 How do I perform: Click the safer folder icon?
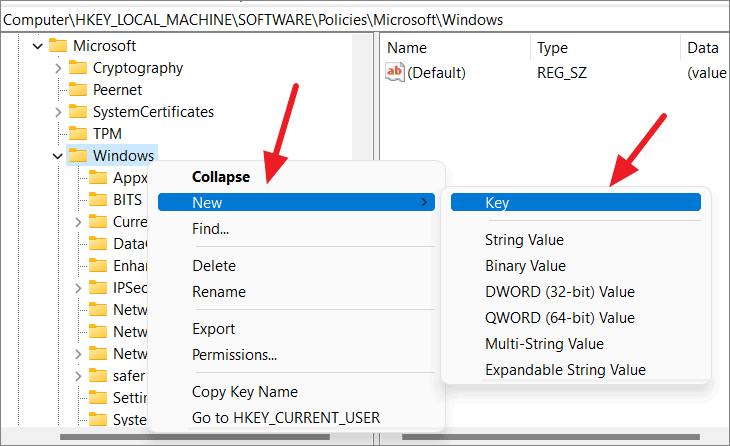coord(98,375)
